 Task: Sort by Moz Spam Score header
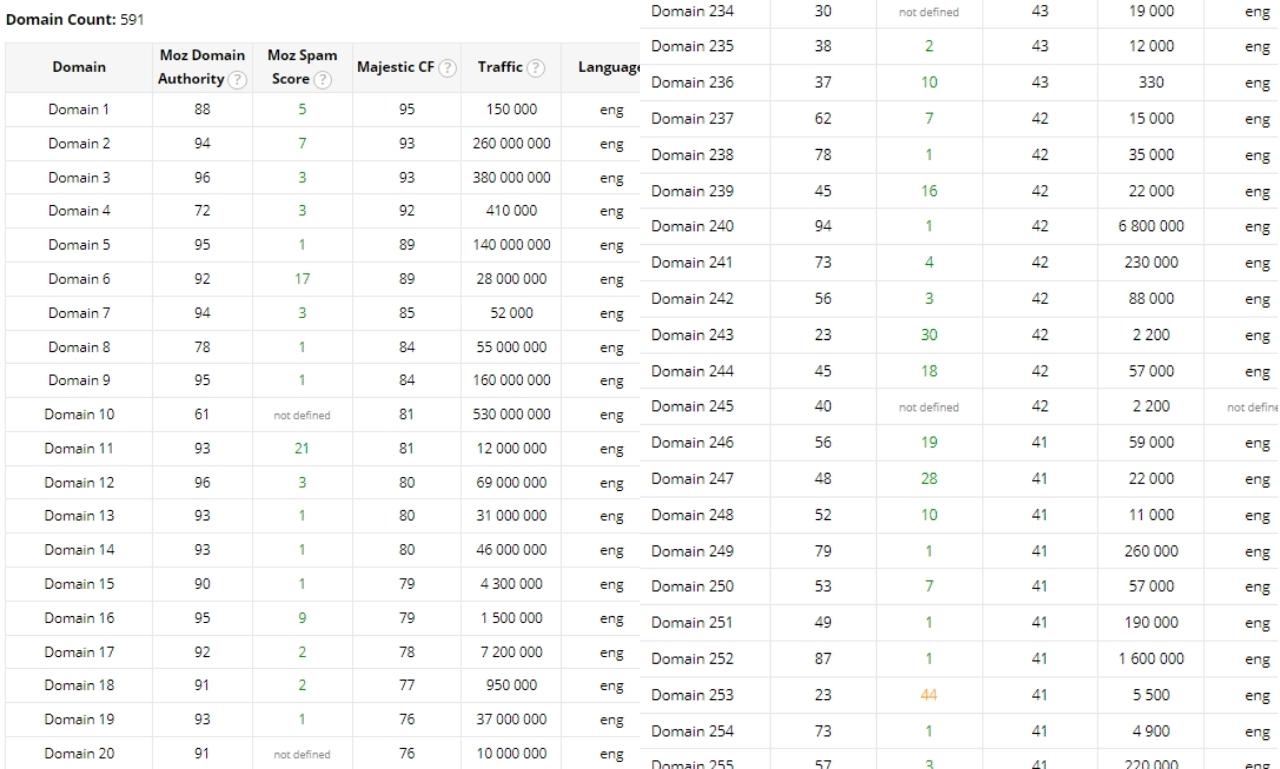click(299, 67)
